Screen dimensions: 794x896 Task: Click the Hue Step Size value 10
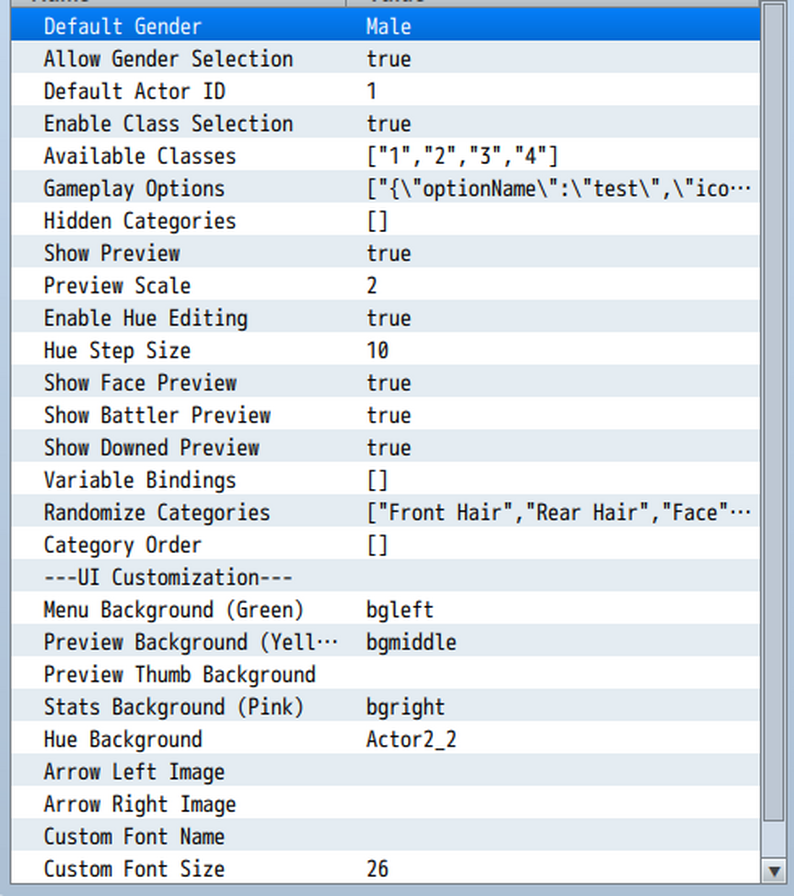378,350
